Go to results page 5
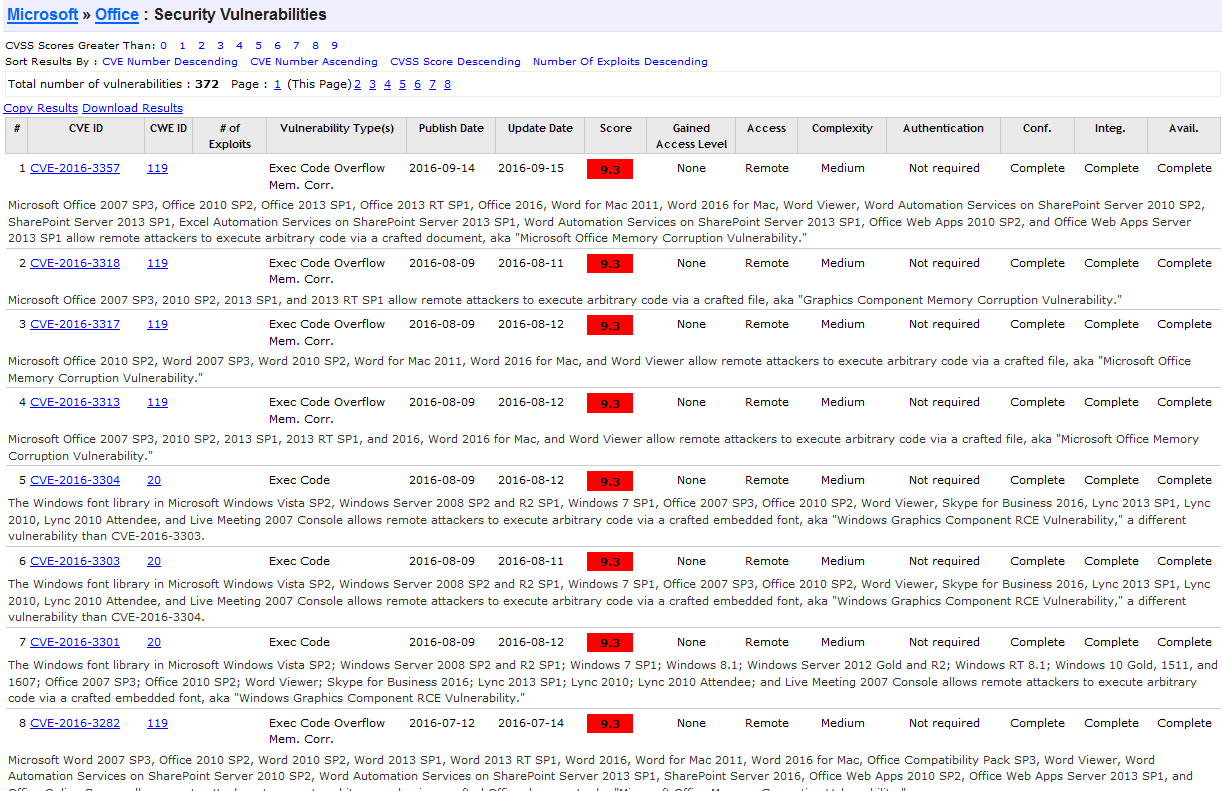 [x=403, y=85]
